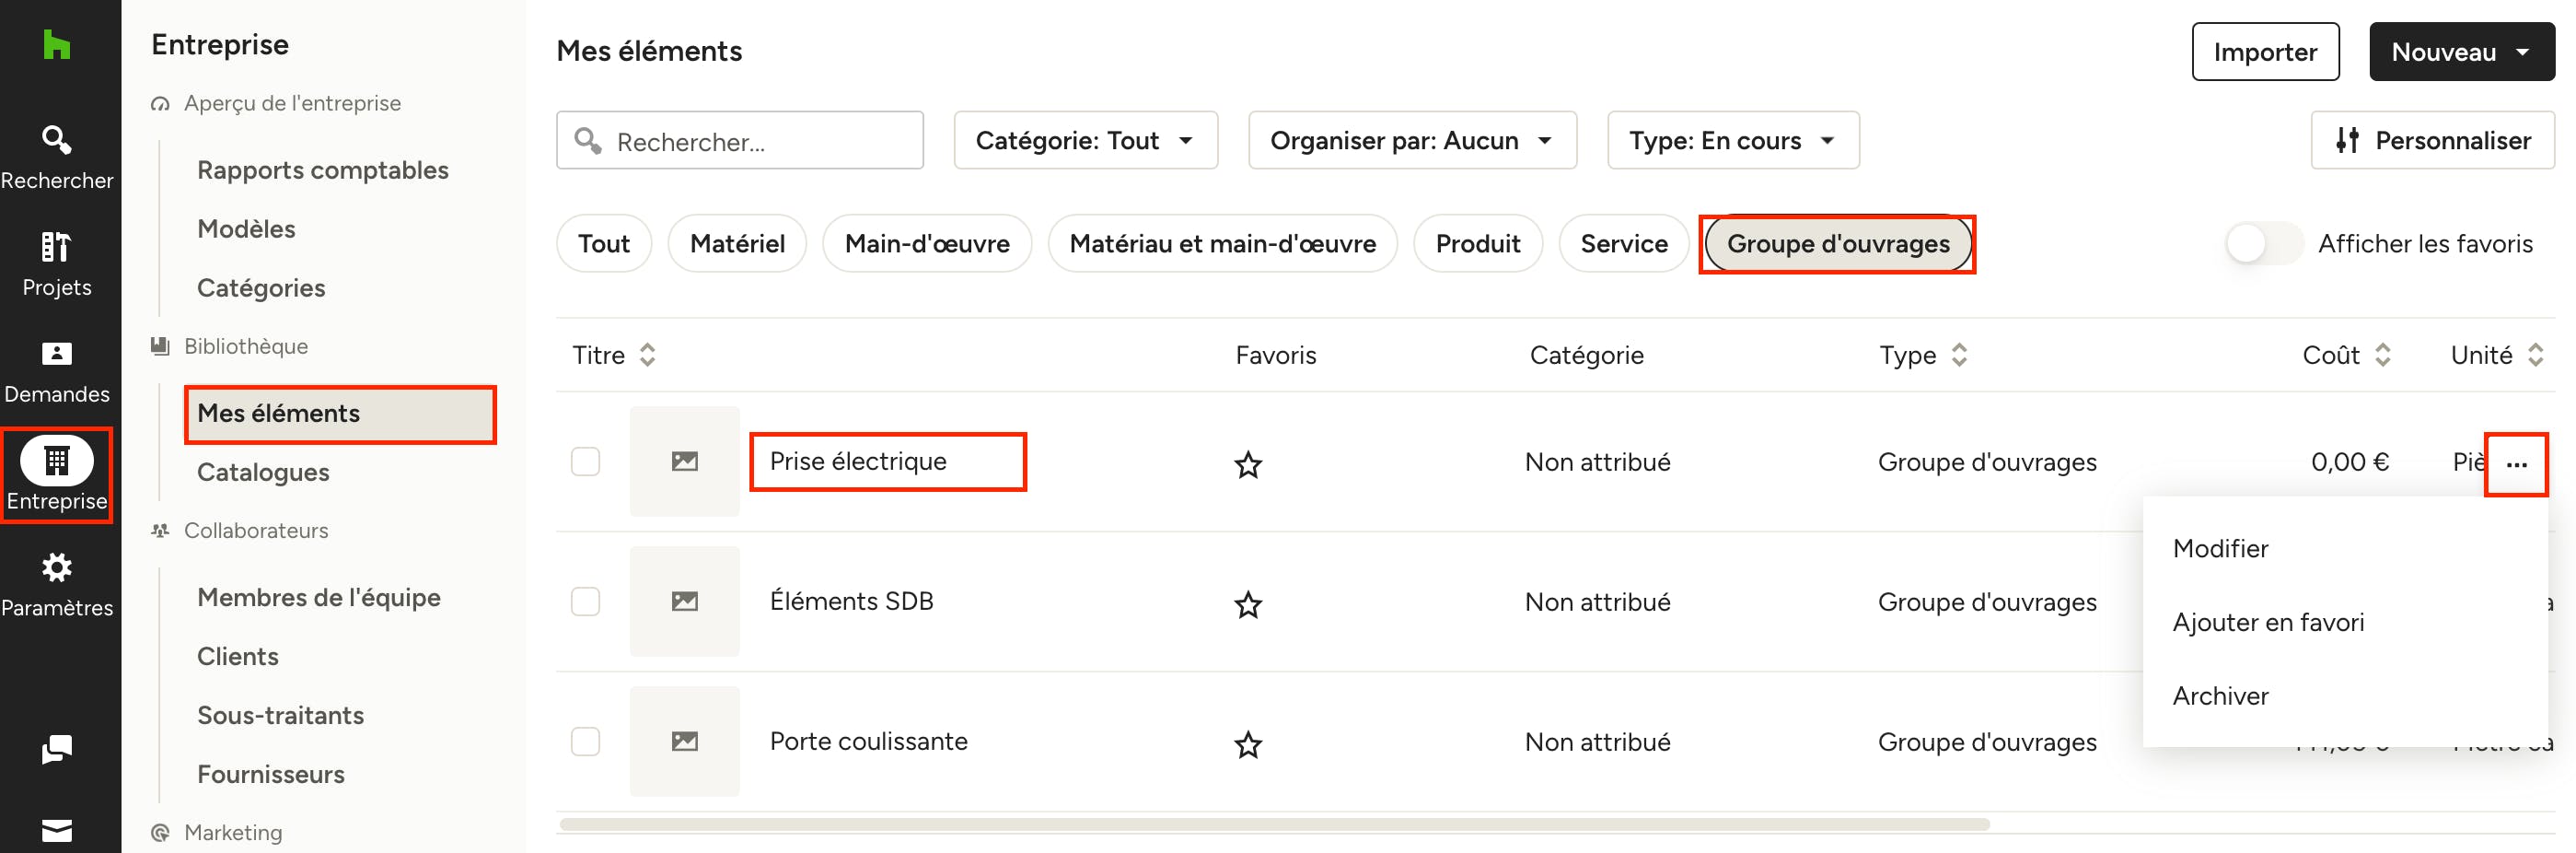The height and width of the screenshot is (853, 2576).
Task: Click the Éléments SDB image thumbnail
Action: coord(685,601)
